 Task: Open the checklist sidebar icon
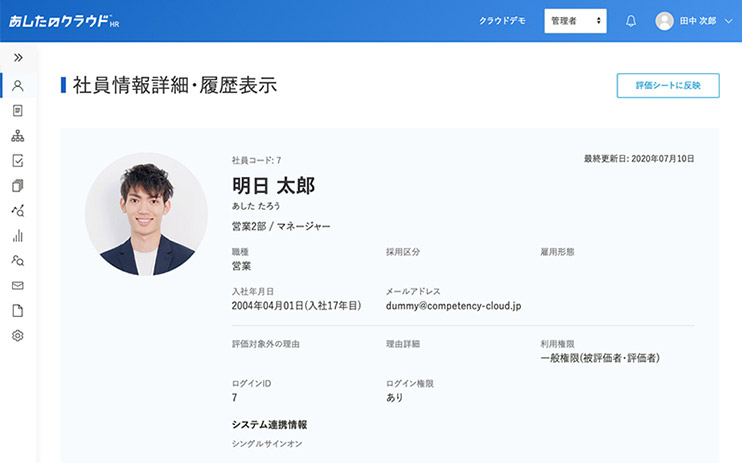[x=18, y=160]
